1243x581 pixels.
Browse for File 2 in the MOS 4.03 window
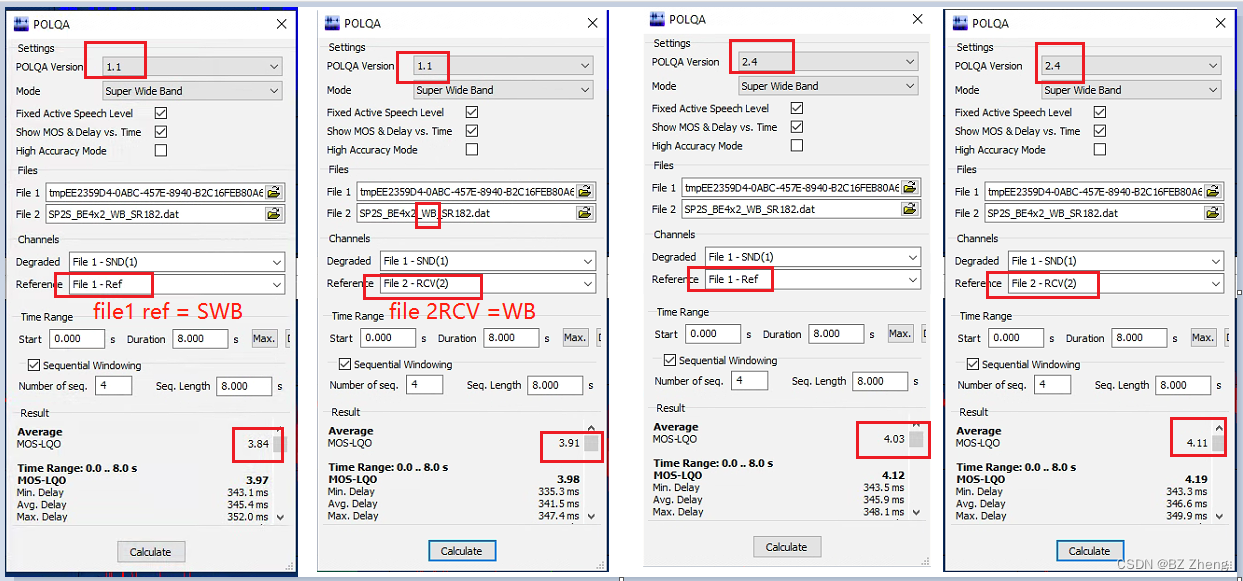[x=909, y=208]
